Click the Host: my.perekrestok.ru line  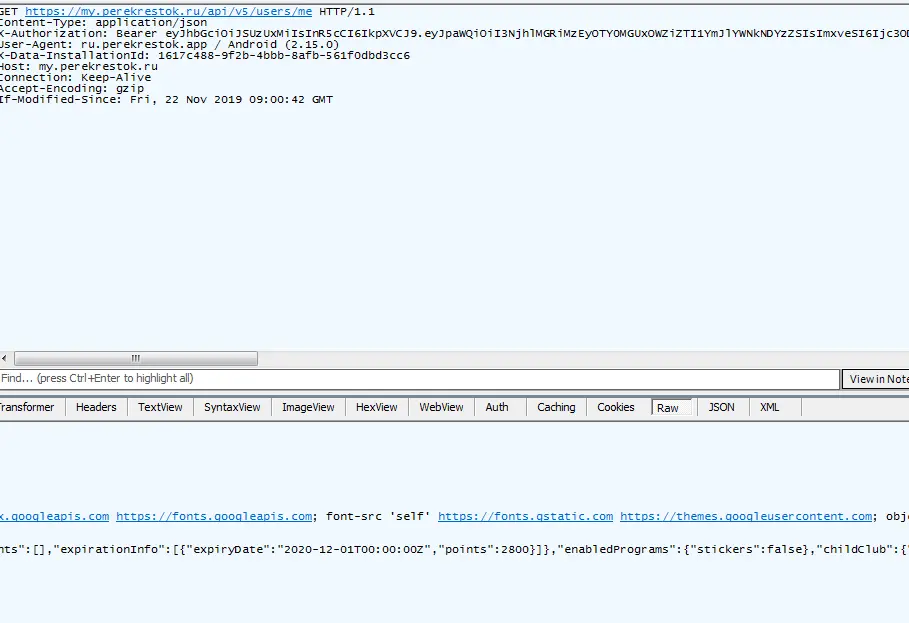click(79, 67)
